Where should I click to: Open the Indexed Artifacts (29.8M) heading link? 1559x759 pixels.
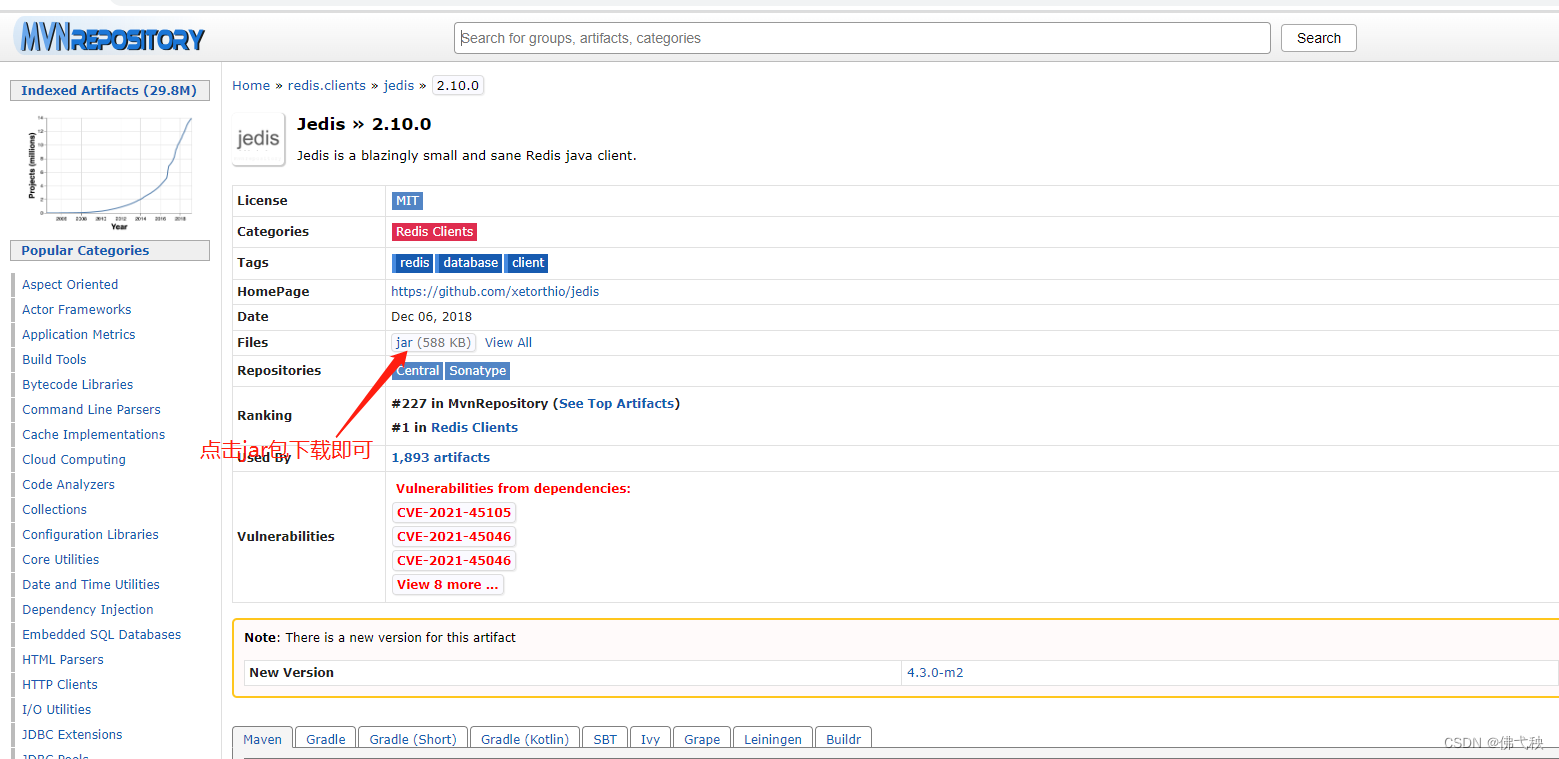click(110, 90)
